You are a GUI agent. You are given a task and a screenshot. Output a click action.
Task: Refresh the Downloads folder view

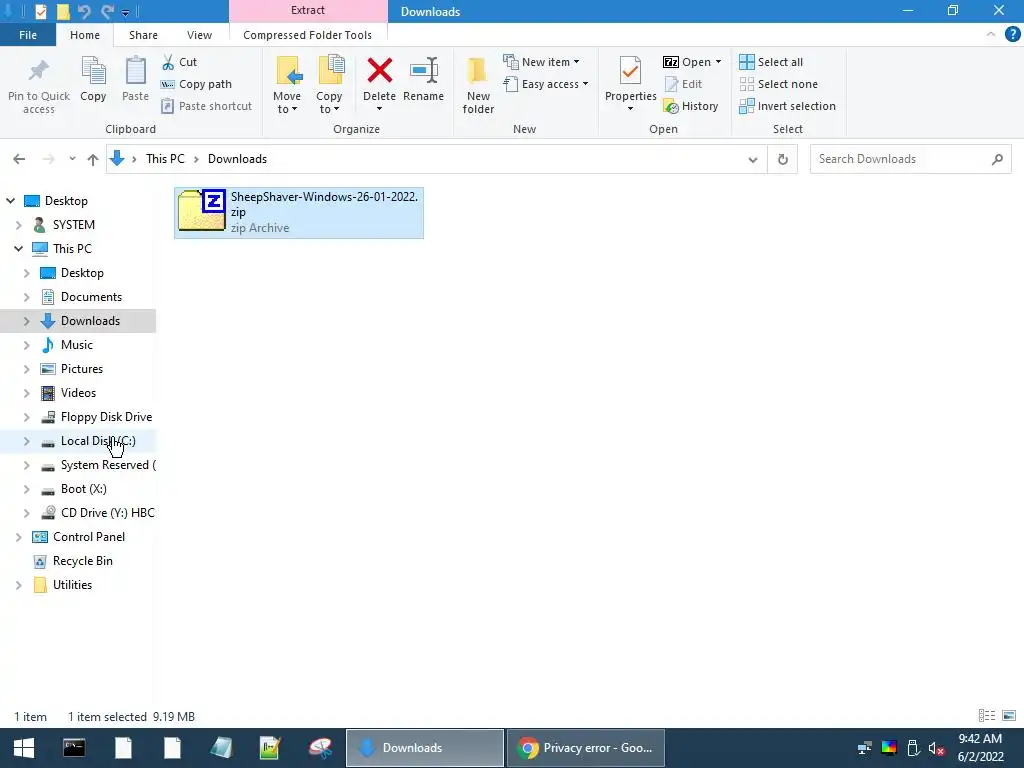[782, 159]
